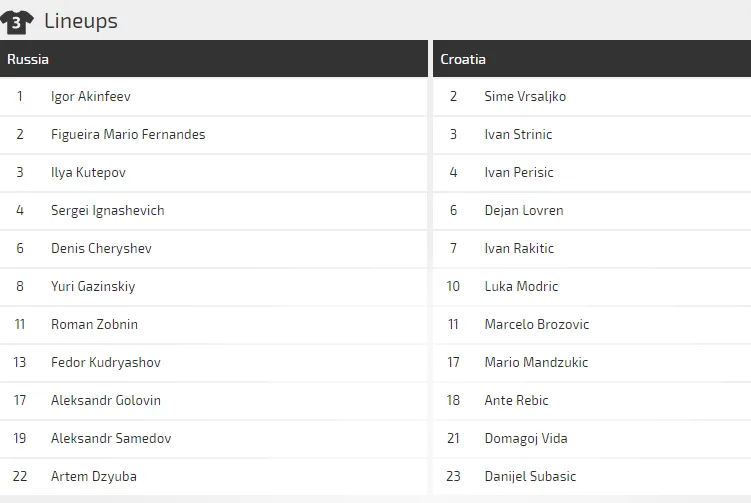The height and width of the screenshot is (503, 751).
Task: Open Igor Akinfeev player link
Action: [x=91, y=97]
